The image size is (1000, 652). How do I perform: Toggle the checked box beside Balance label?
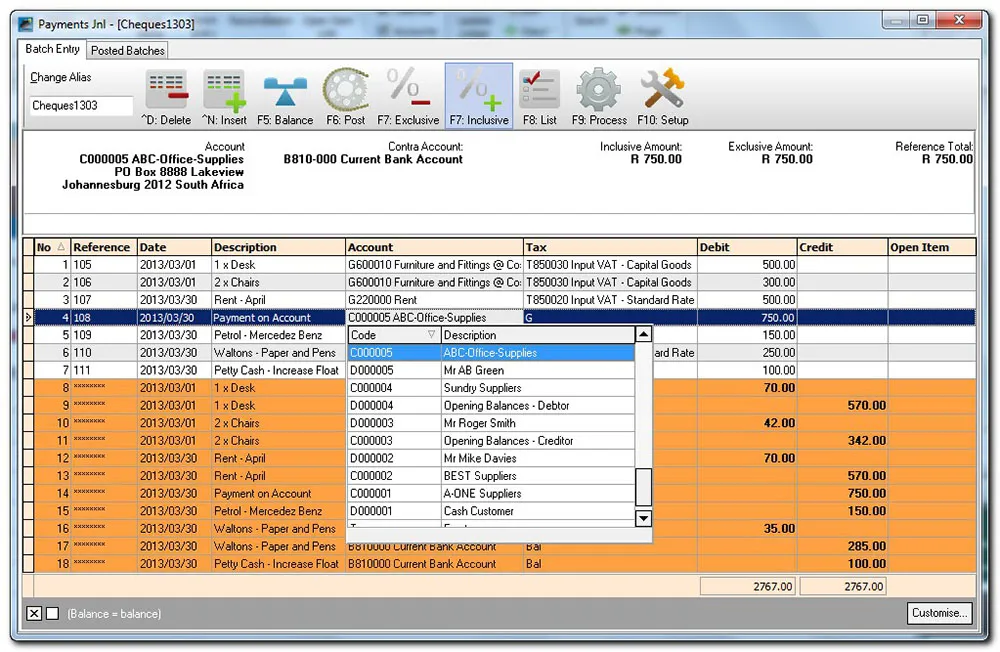pyautogui.click(x=34, y=613)
